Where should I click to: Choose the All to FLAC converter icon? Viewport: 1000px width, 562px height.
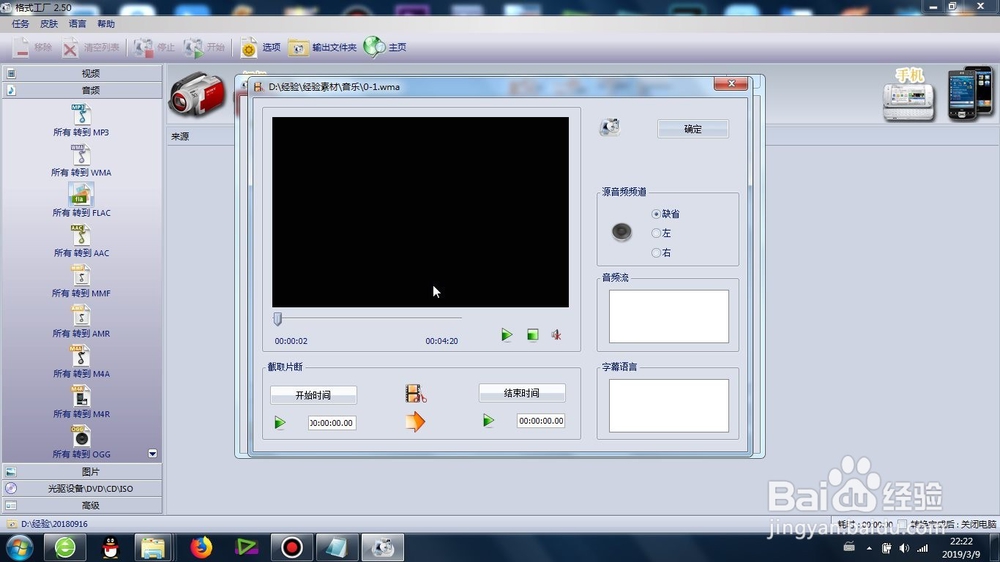[x=81, y=195]
